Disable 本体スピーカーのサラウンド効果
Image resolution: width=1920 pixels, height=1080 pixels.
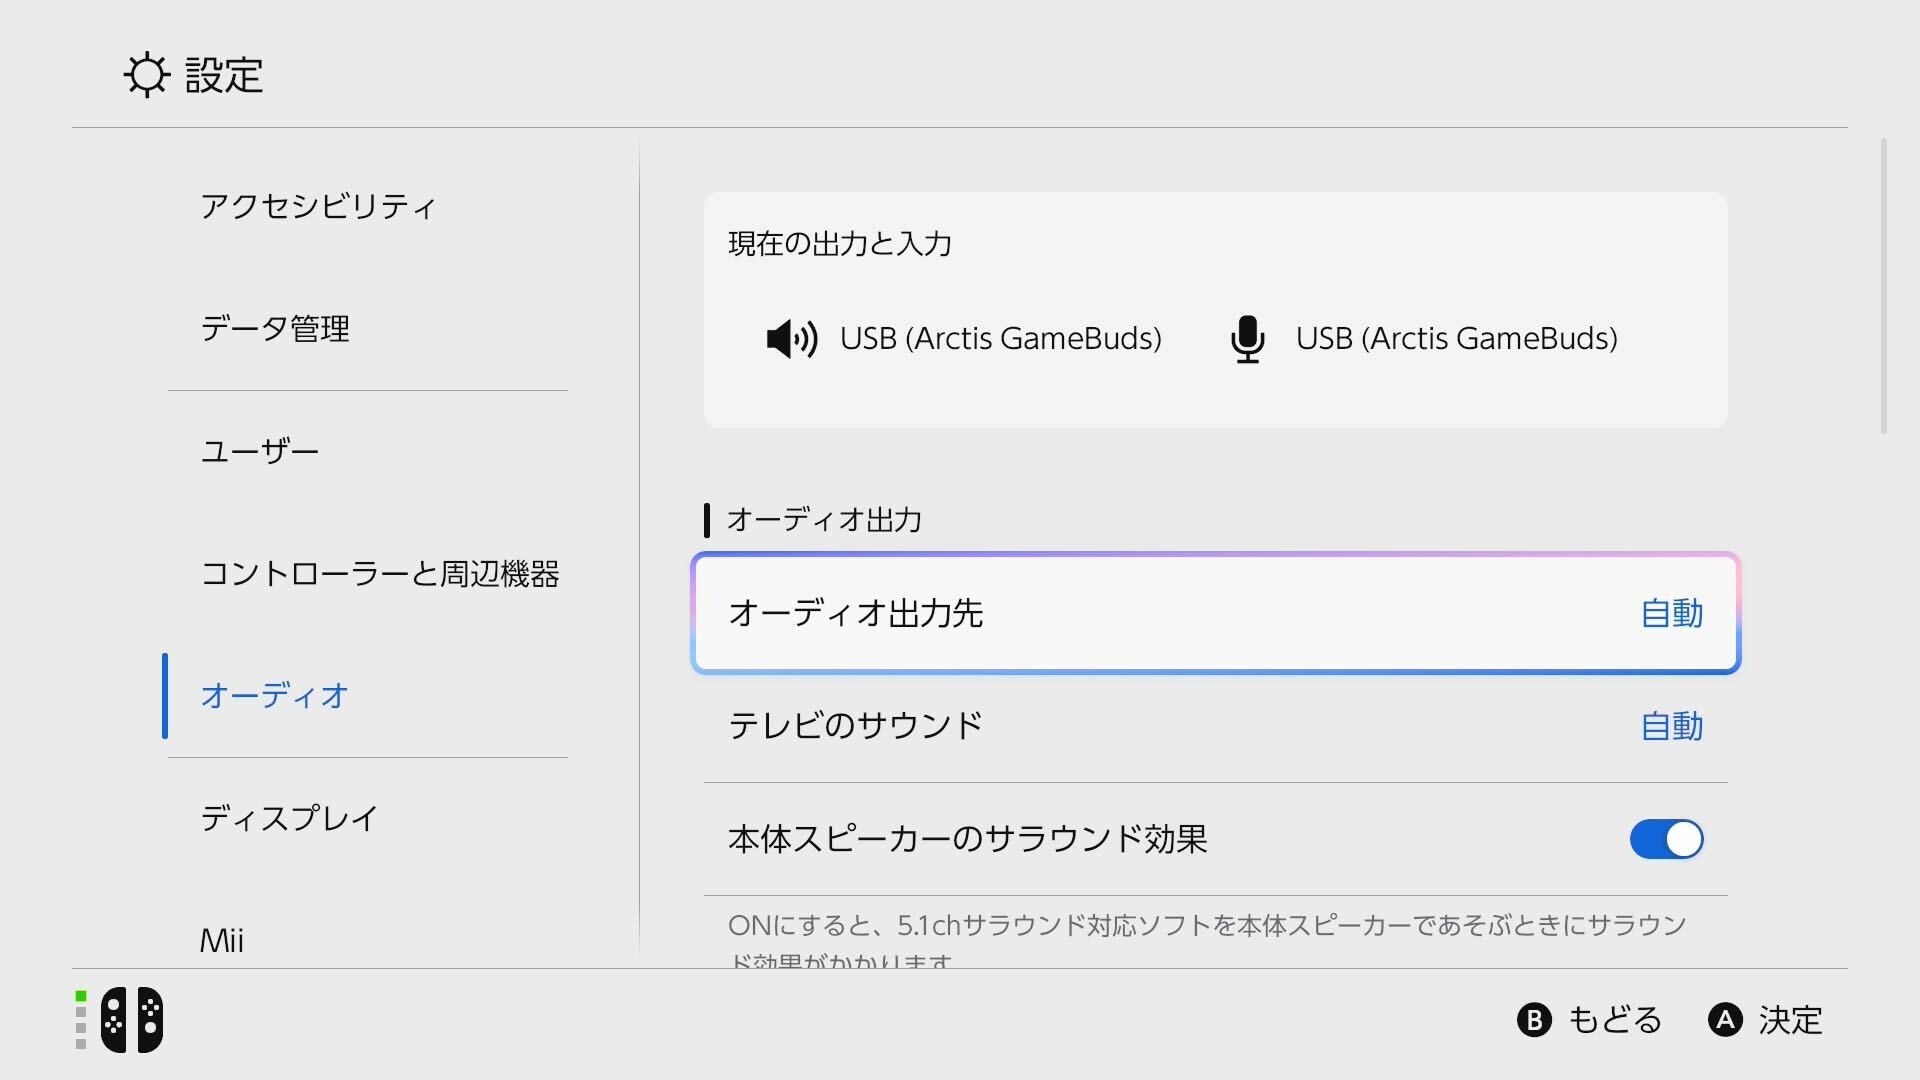(1665, 840)
